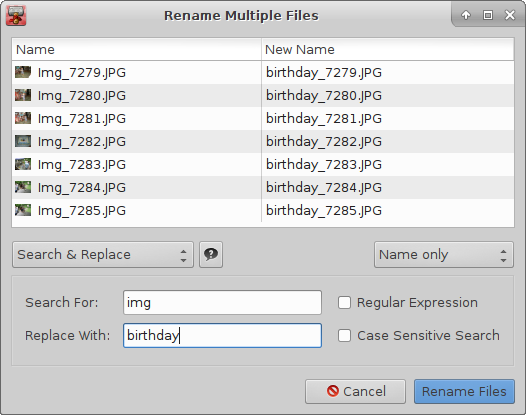The height and width of the screenshot is (415, 526).
Task: Sort by the Name column header
Action: [x=137, y=50]
